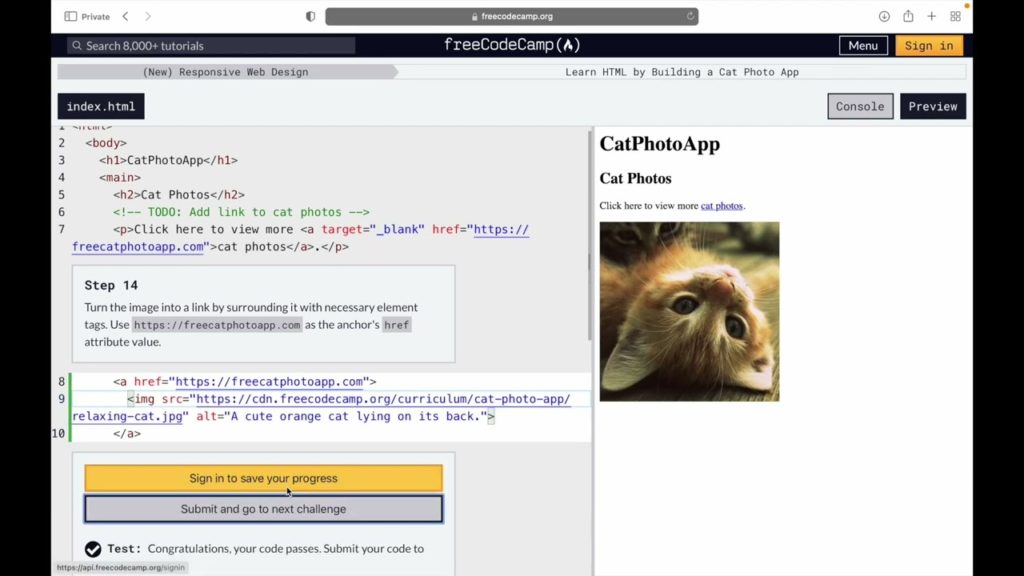Screen dimensions: 1024x576
Task: Open the tab overview grid icon
Action: tap(955, 15)
